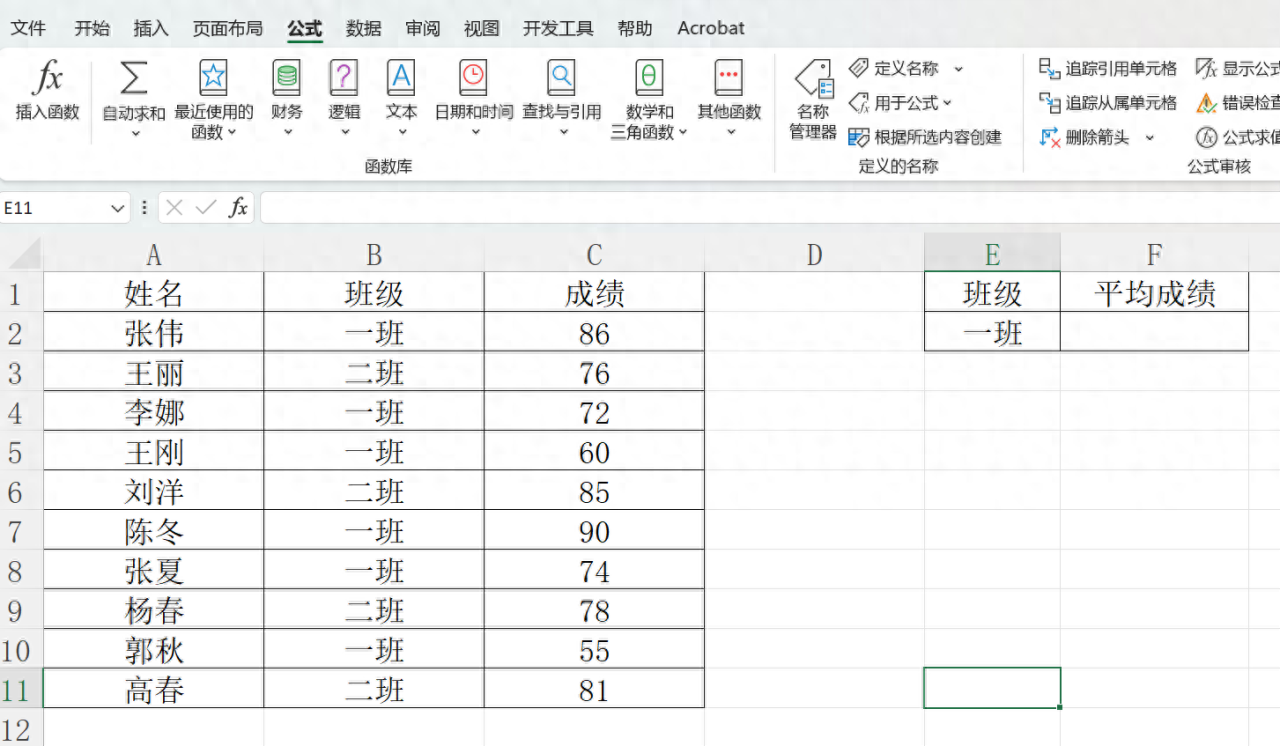
Task: Select cell with score 86
Action: 594,333
